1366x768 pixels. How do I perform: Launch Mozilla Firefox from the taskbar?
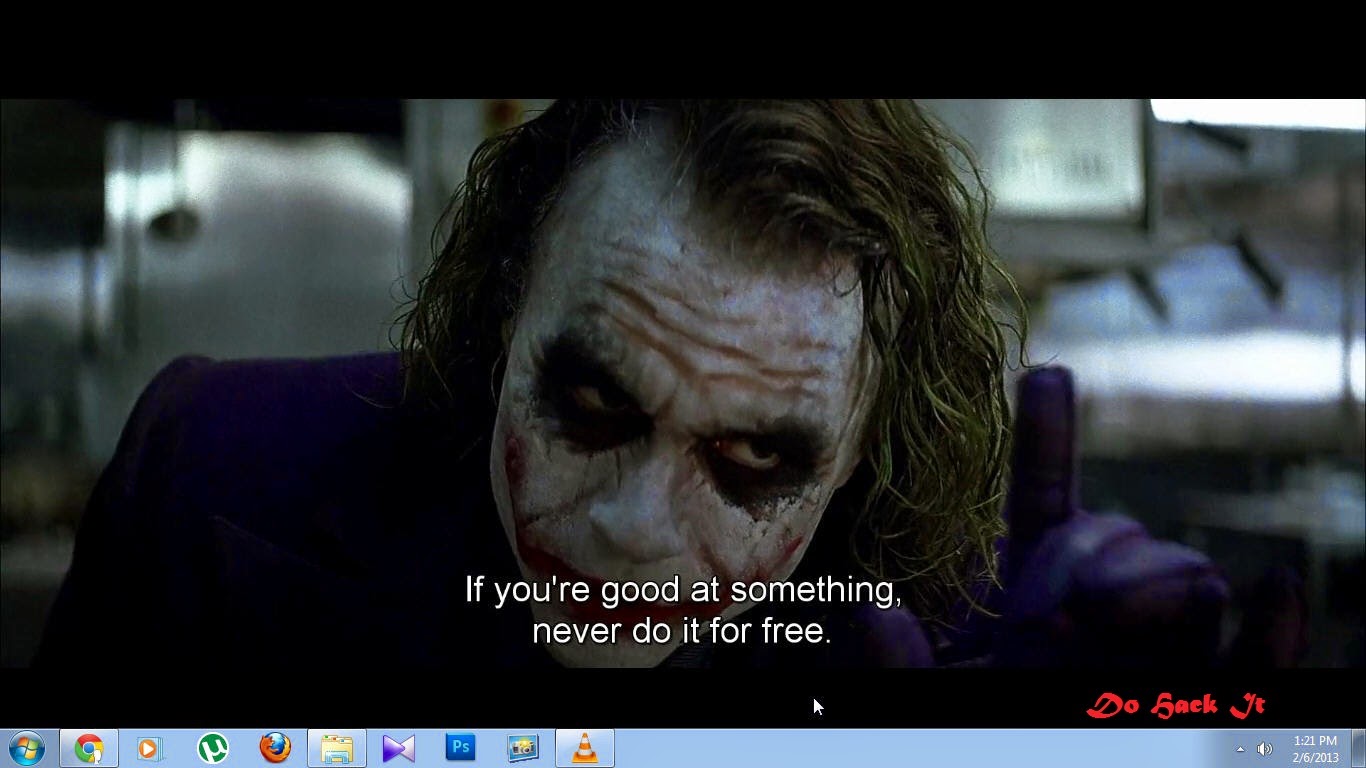[274, 748]
